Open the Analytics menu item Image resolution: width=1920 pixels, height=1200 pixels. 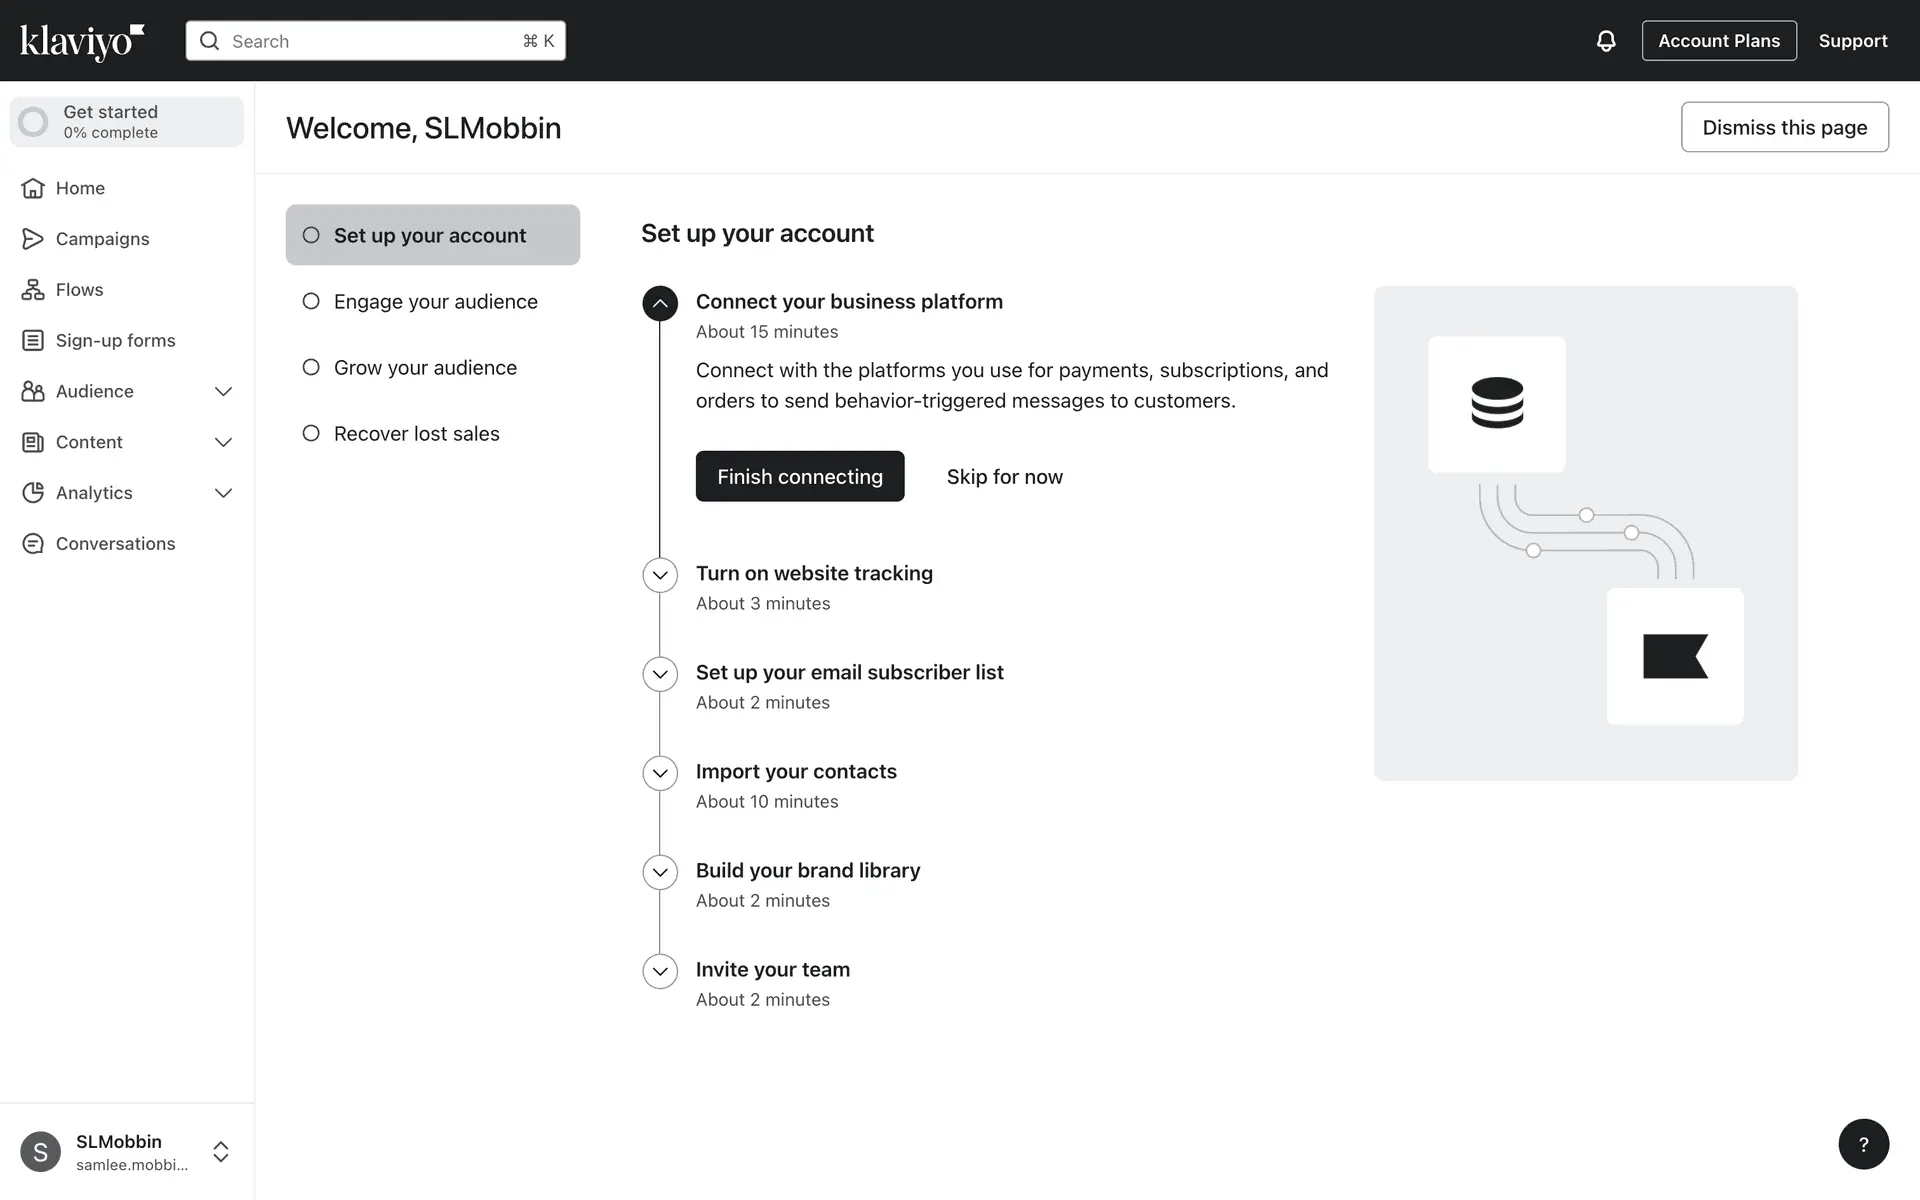(x=94, y=493)
